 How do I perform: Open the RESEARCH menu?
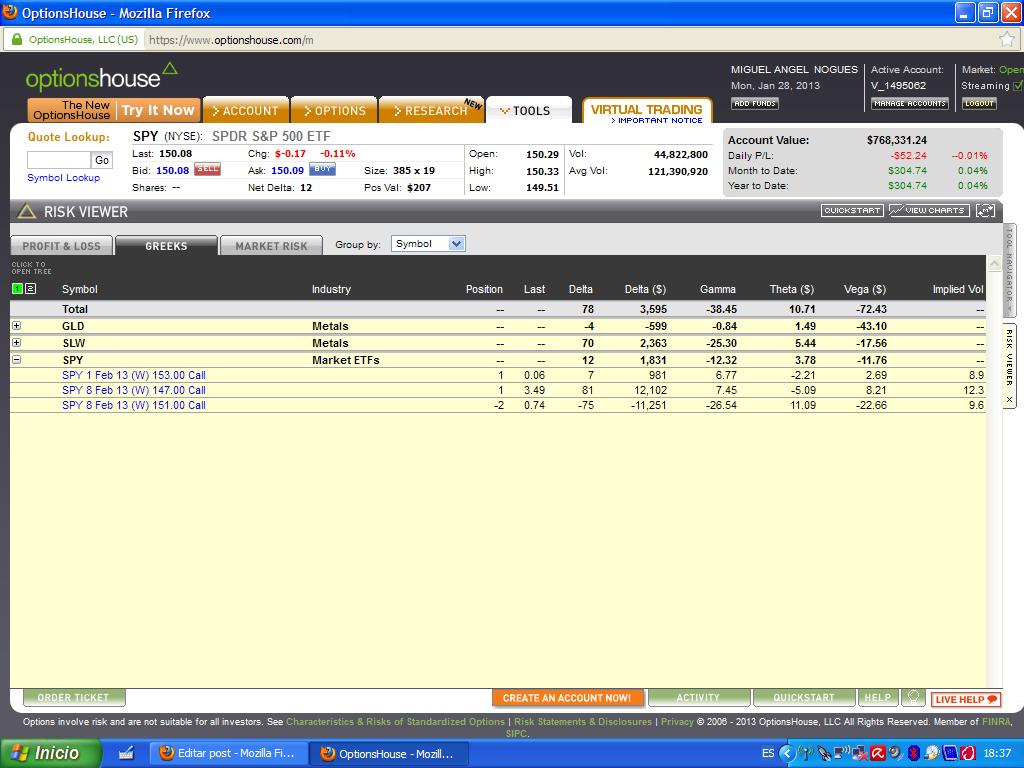tap(431, 110)
